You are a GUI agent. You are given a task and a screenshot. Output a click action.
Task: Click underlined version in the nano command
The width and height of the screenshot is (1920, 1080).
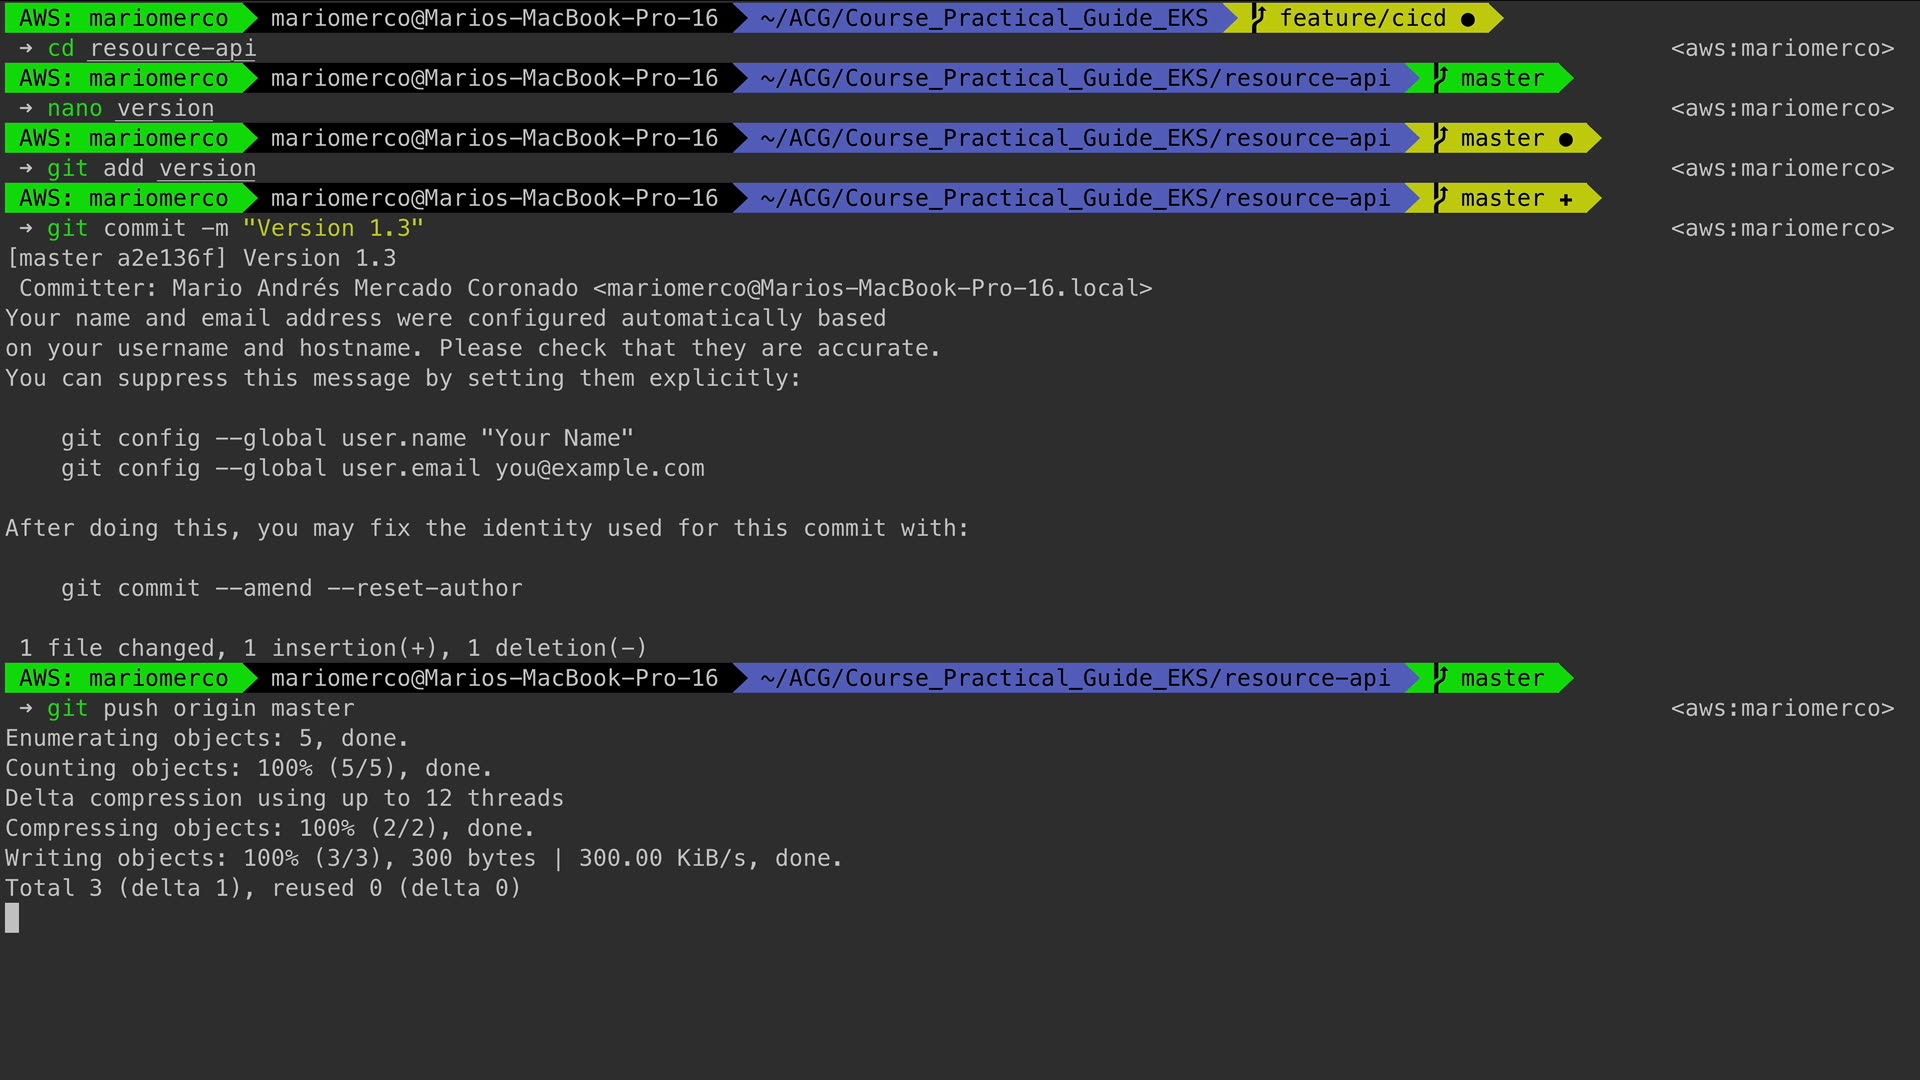(x=165, y=108)
